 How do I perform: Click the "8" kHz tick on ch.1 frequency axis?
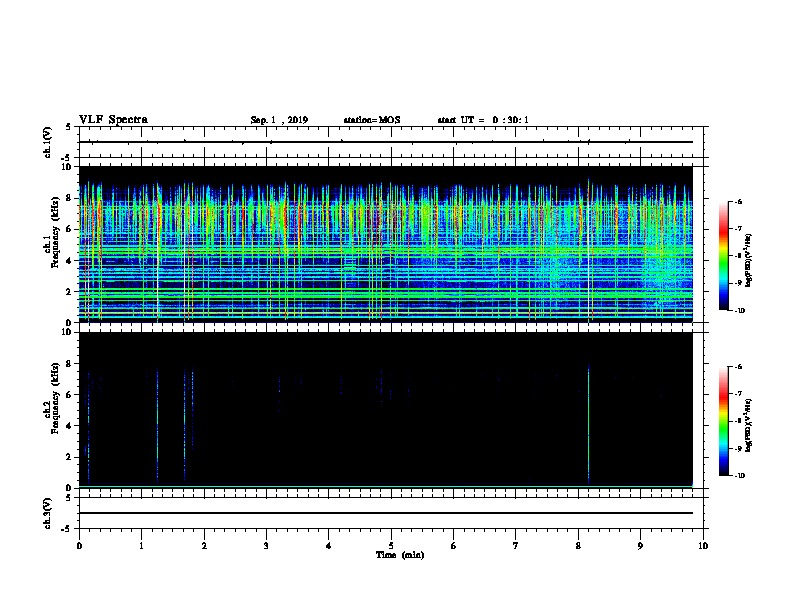[70, 198]
